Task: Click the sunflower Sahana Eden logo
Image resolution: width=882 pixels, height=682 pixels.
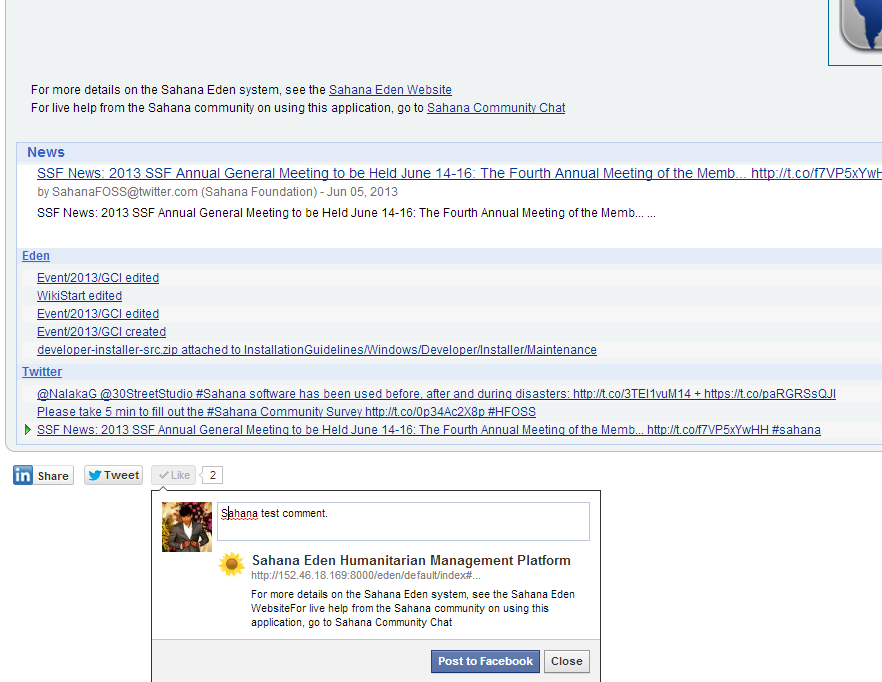Action: [x=231, y=565]
